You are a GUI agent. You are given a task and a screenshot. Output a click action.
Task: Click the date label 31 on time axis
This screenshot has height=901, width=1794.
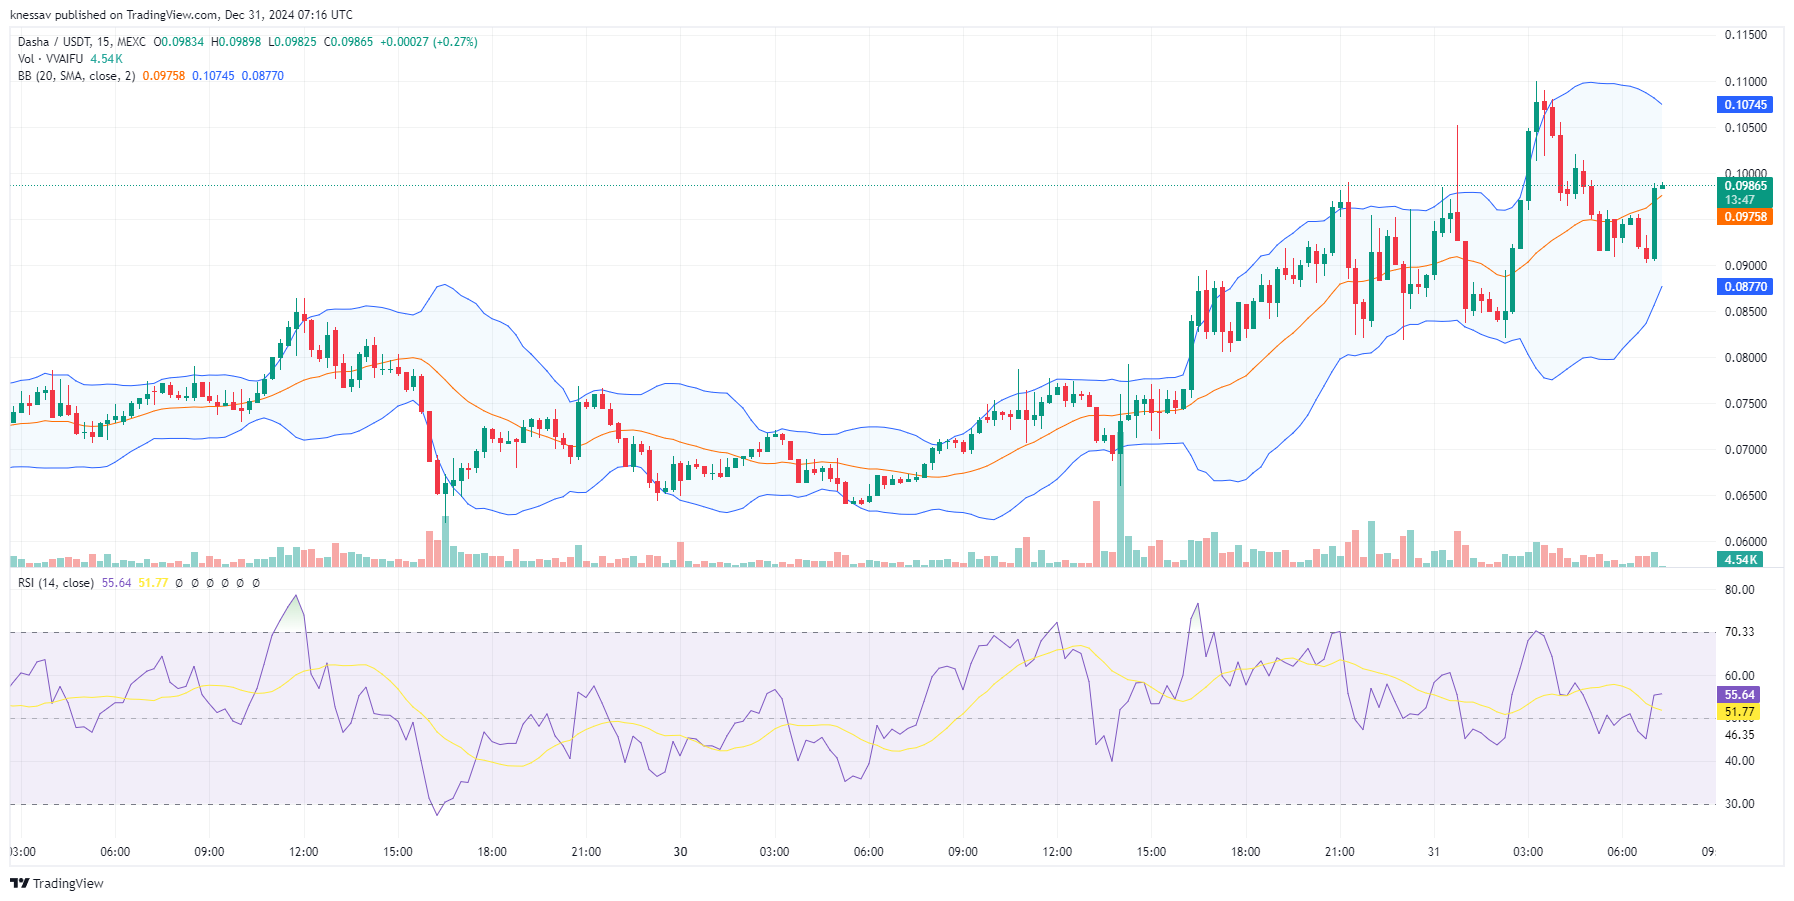[x=1433, y=852]
